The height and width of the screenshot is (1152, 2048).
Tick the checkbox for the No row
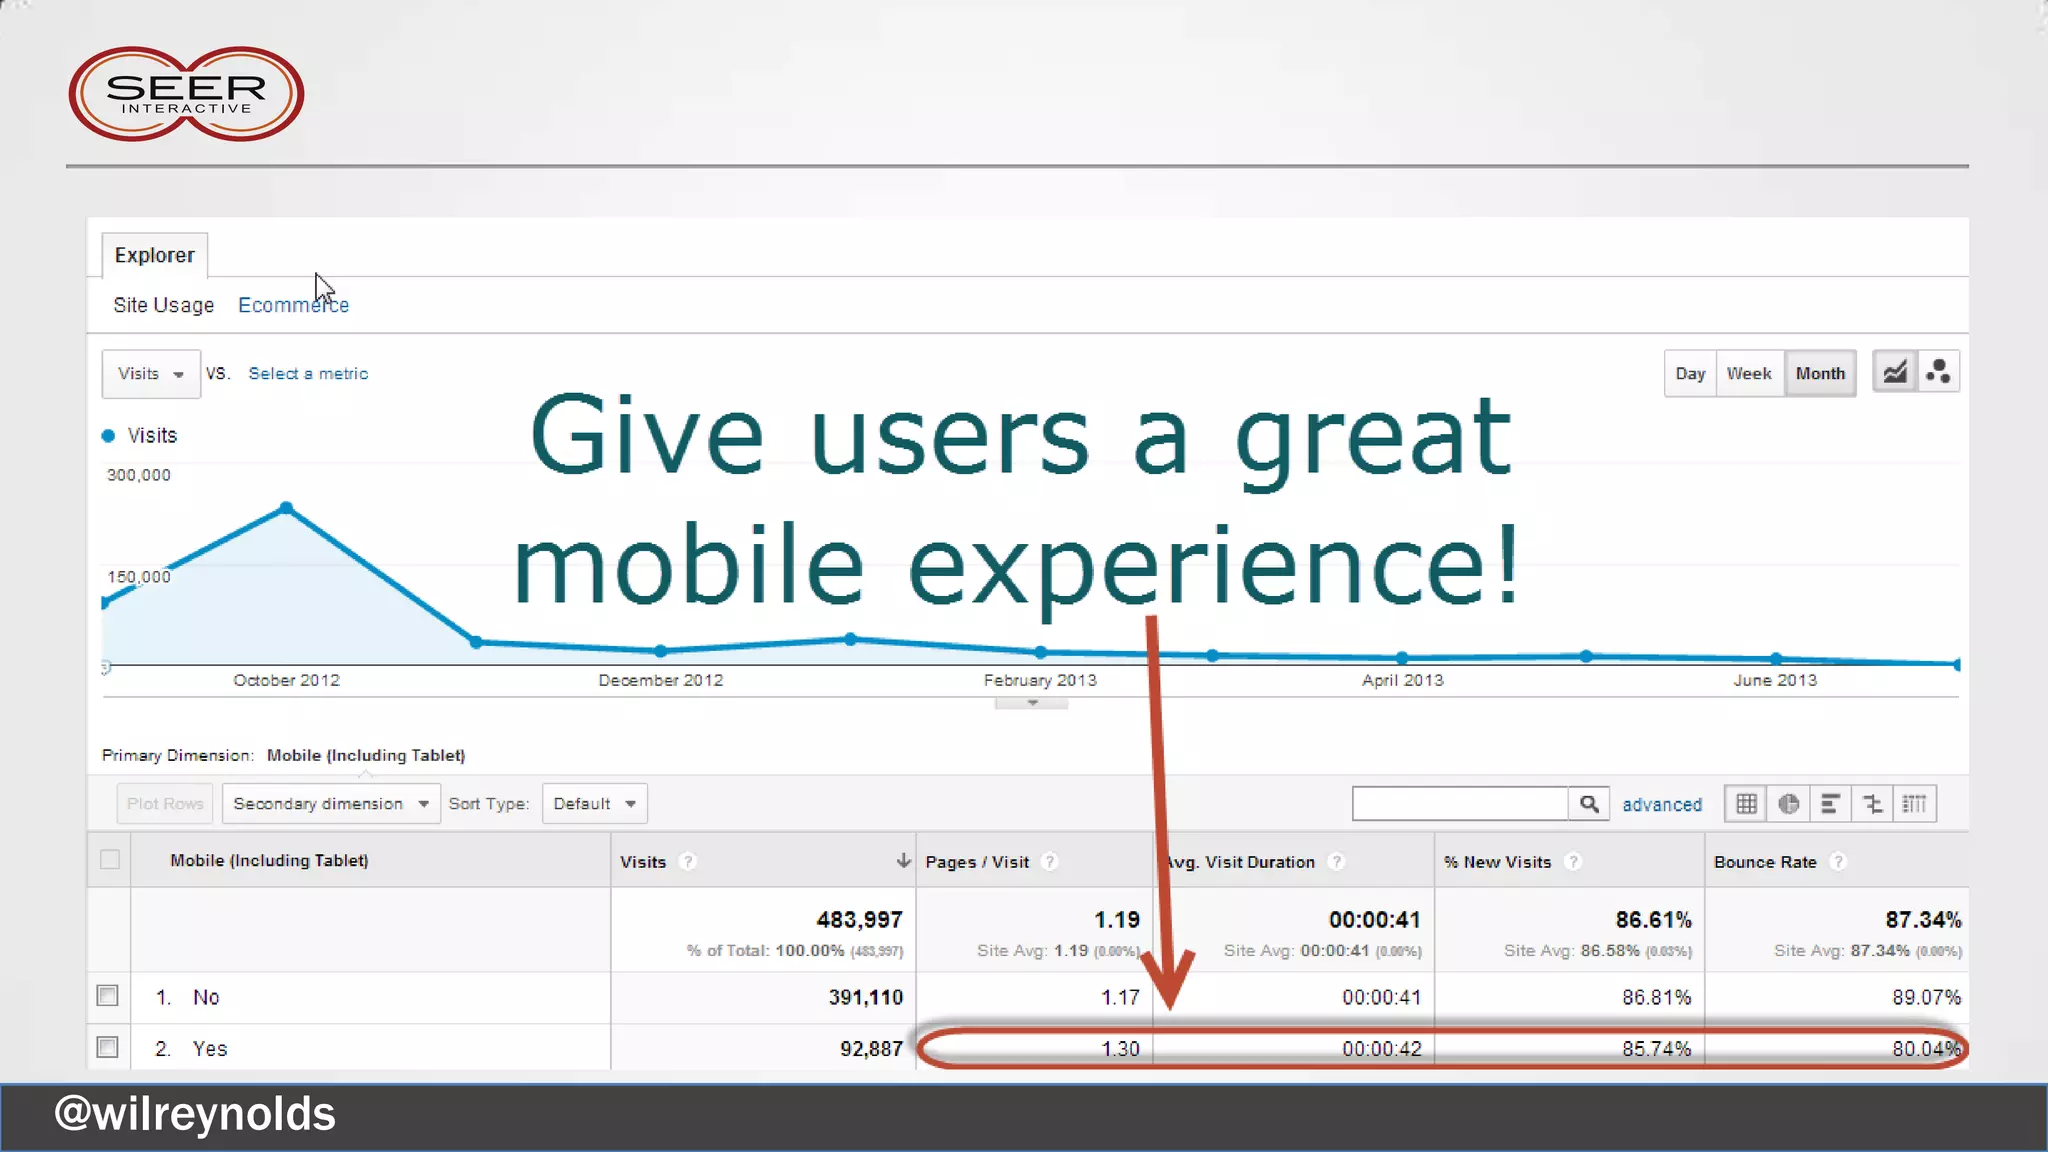coord(108,996)
